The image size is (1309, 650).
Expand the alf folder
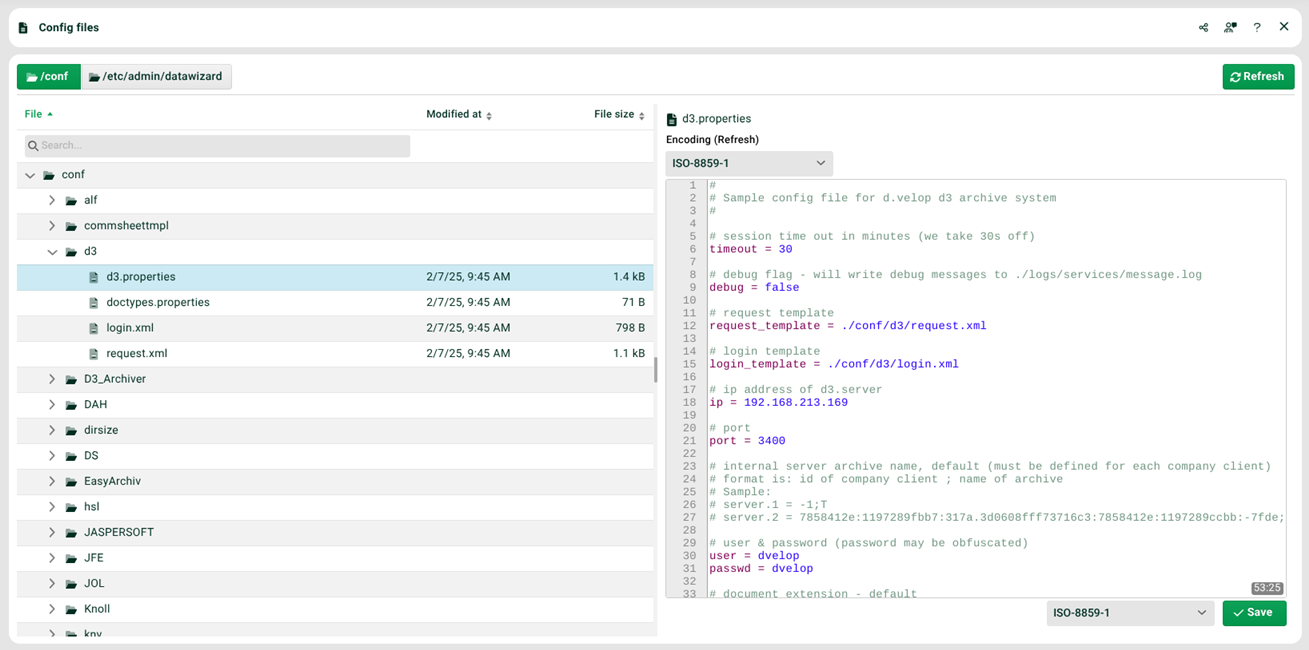52,200
